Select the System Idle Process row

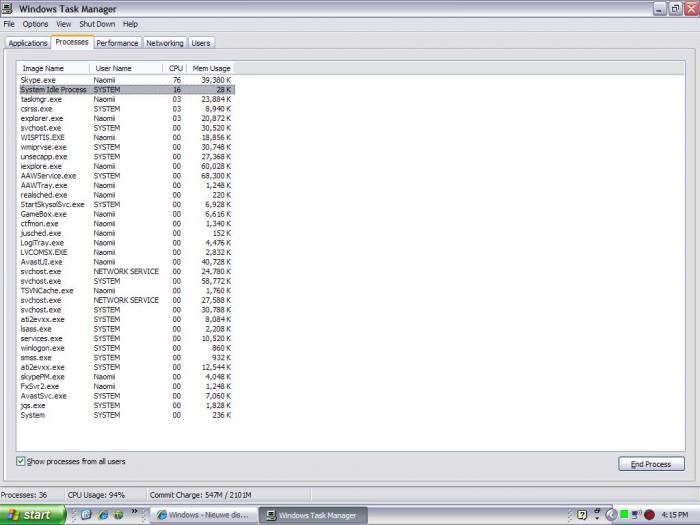(x=126, y=90)
